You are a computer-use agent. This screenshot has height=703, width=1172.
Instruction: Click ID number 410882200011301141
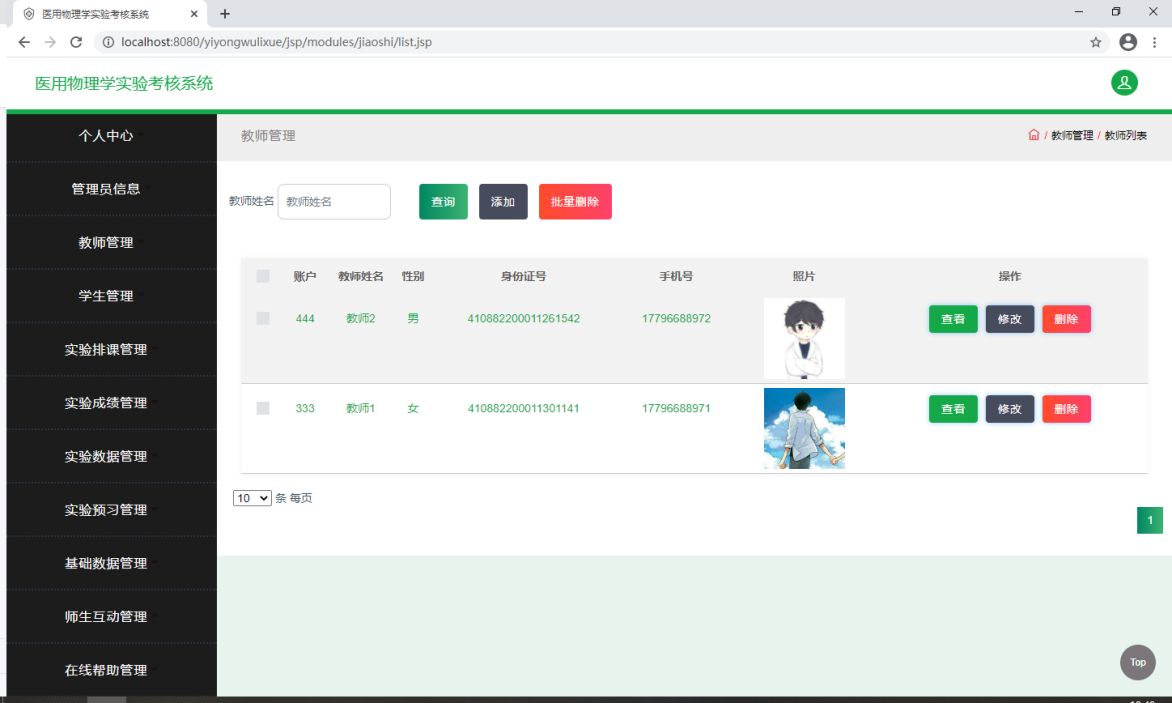tap(523, 408)
